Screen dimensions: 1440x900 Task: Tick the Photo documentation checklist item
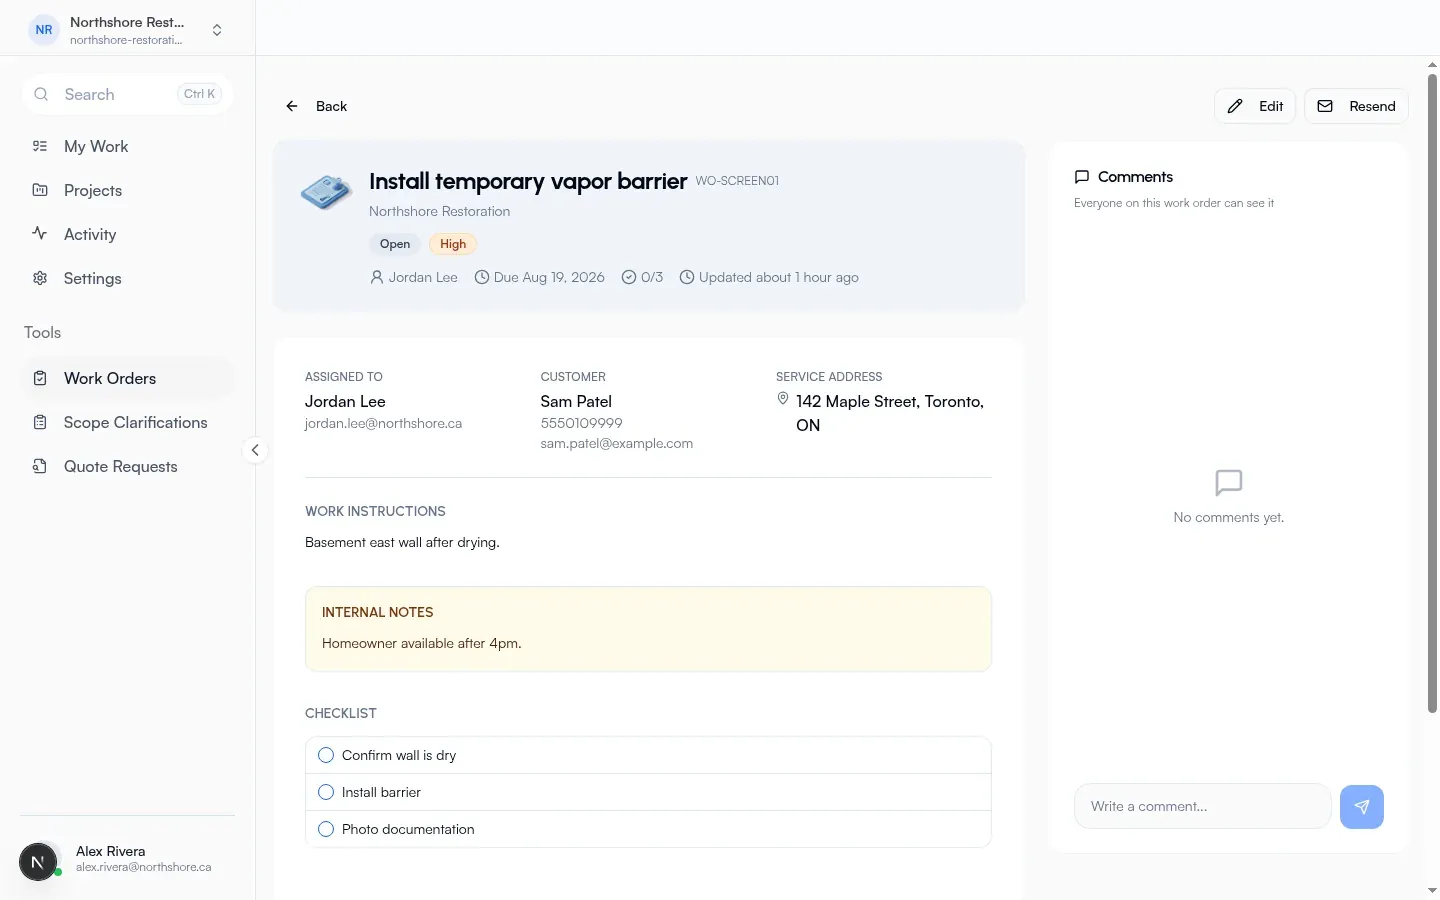click(326, 829)
